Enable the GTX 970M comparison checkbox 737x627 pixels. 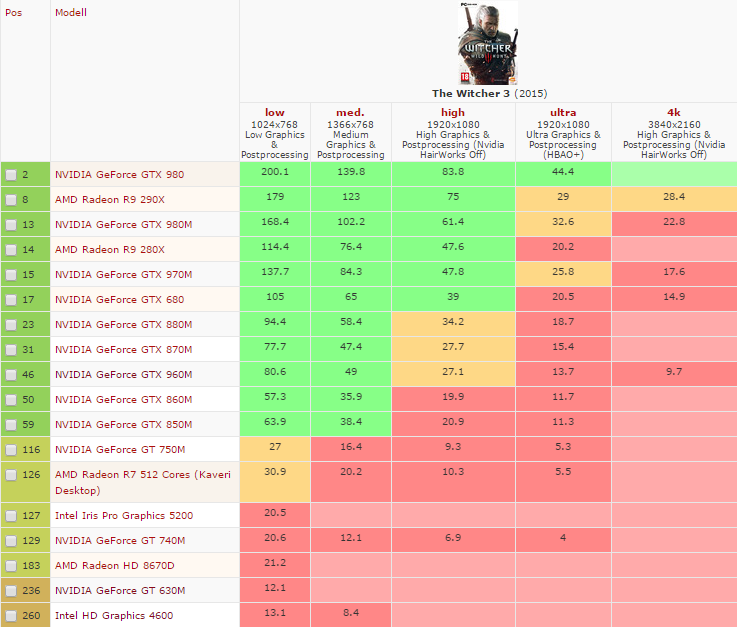(x=11, y=274)
